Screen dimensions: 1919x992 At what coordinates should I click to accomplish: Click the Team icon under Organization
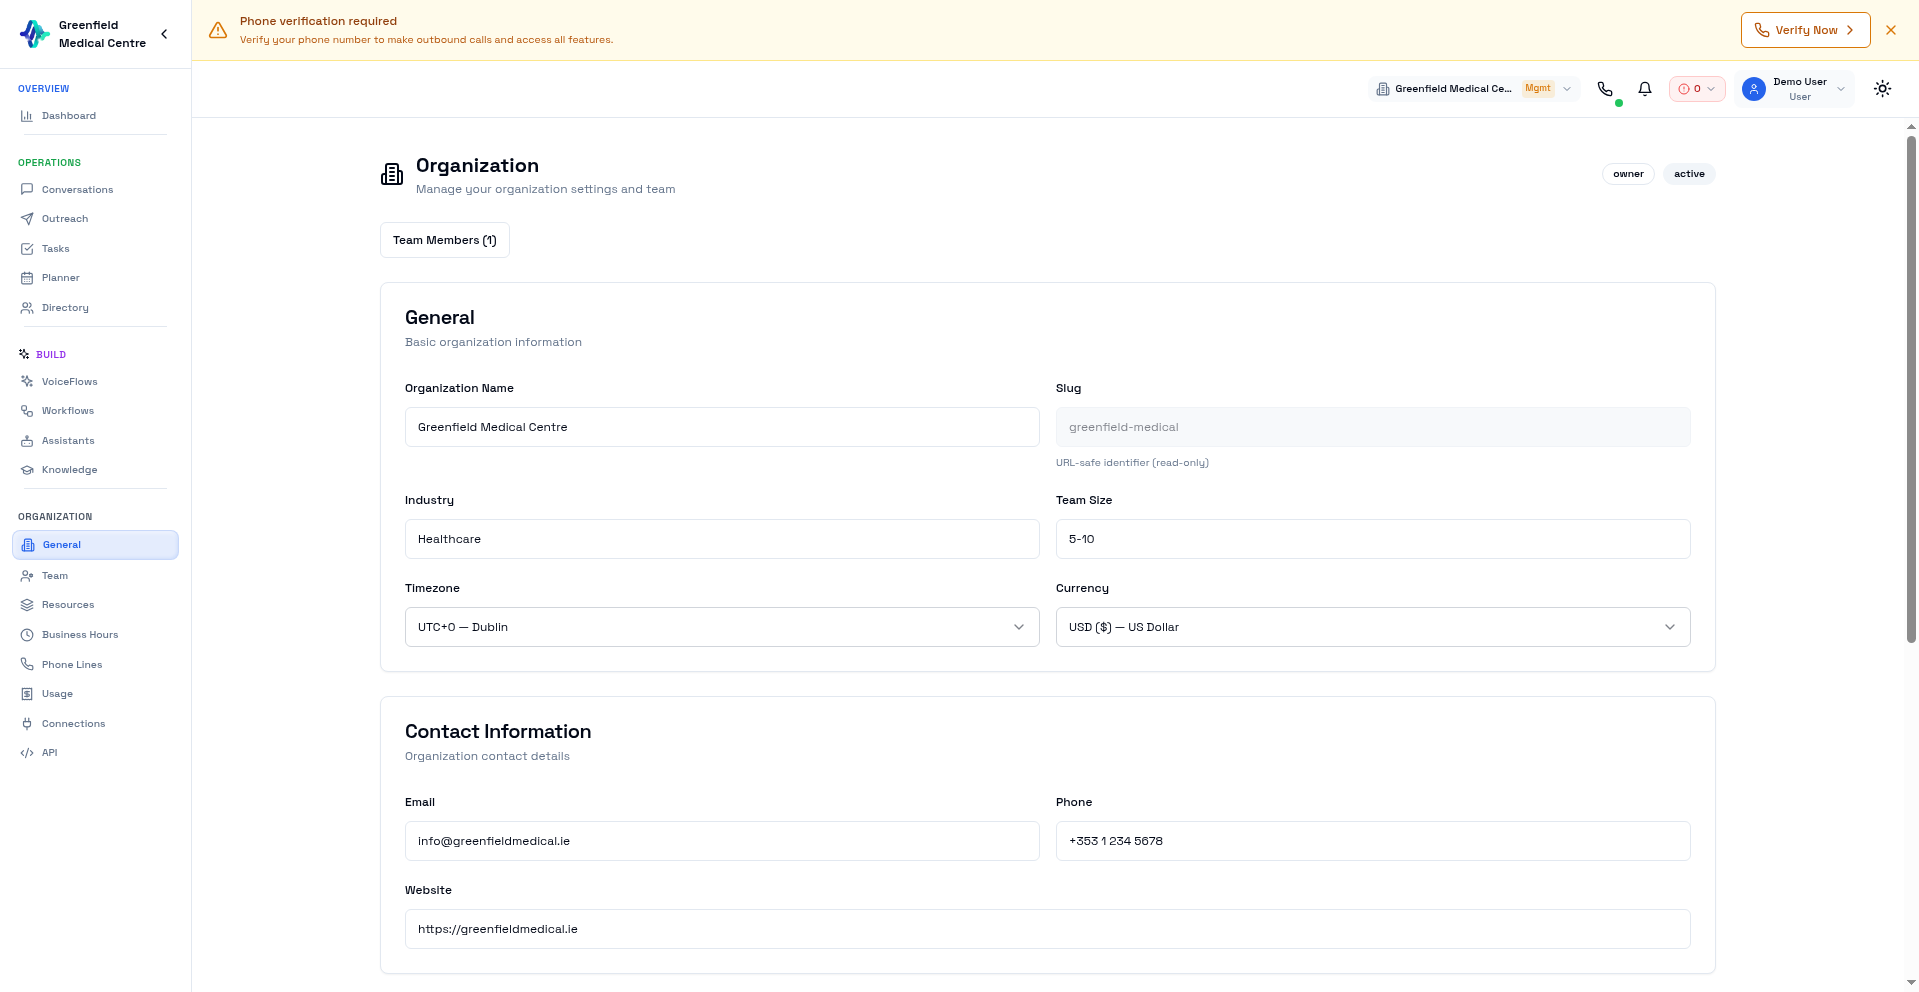pos(27,576)
